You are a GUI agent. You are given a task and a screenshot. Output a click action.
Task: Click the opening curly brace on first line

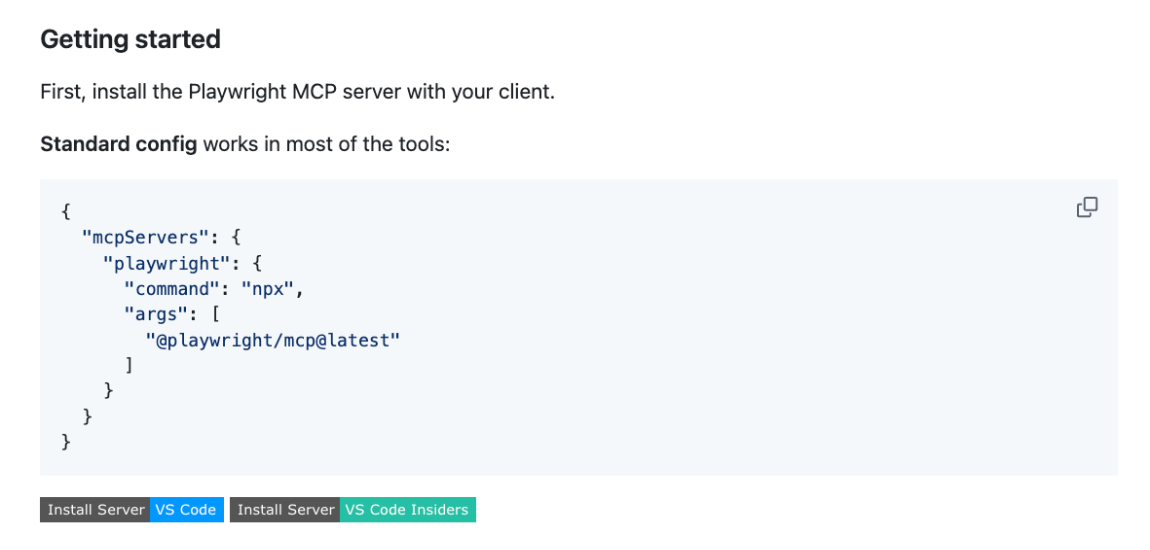[x=66, y=212]
